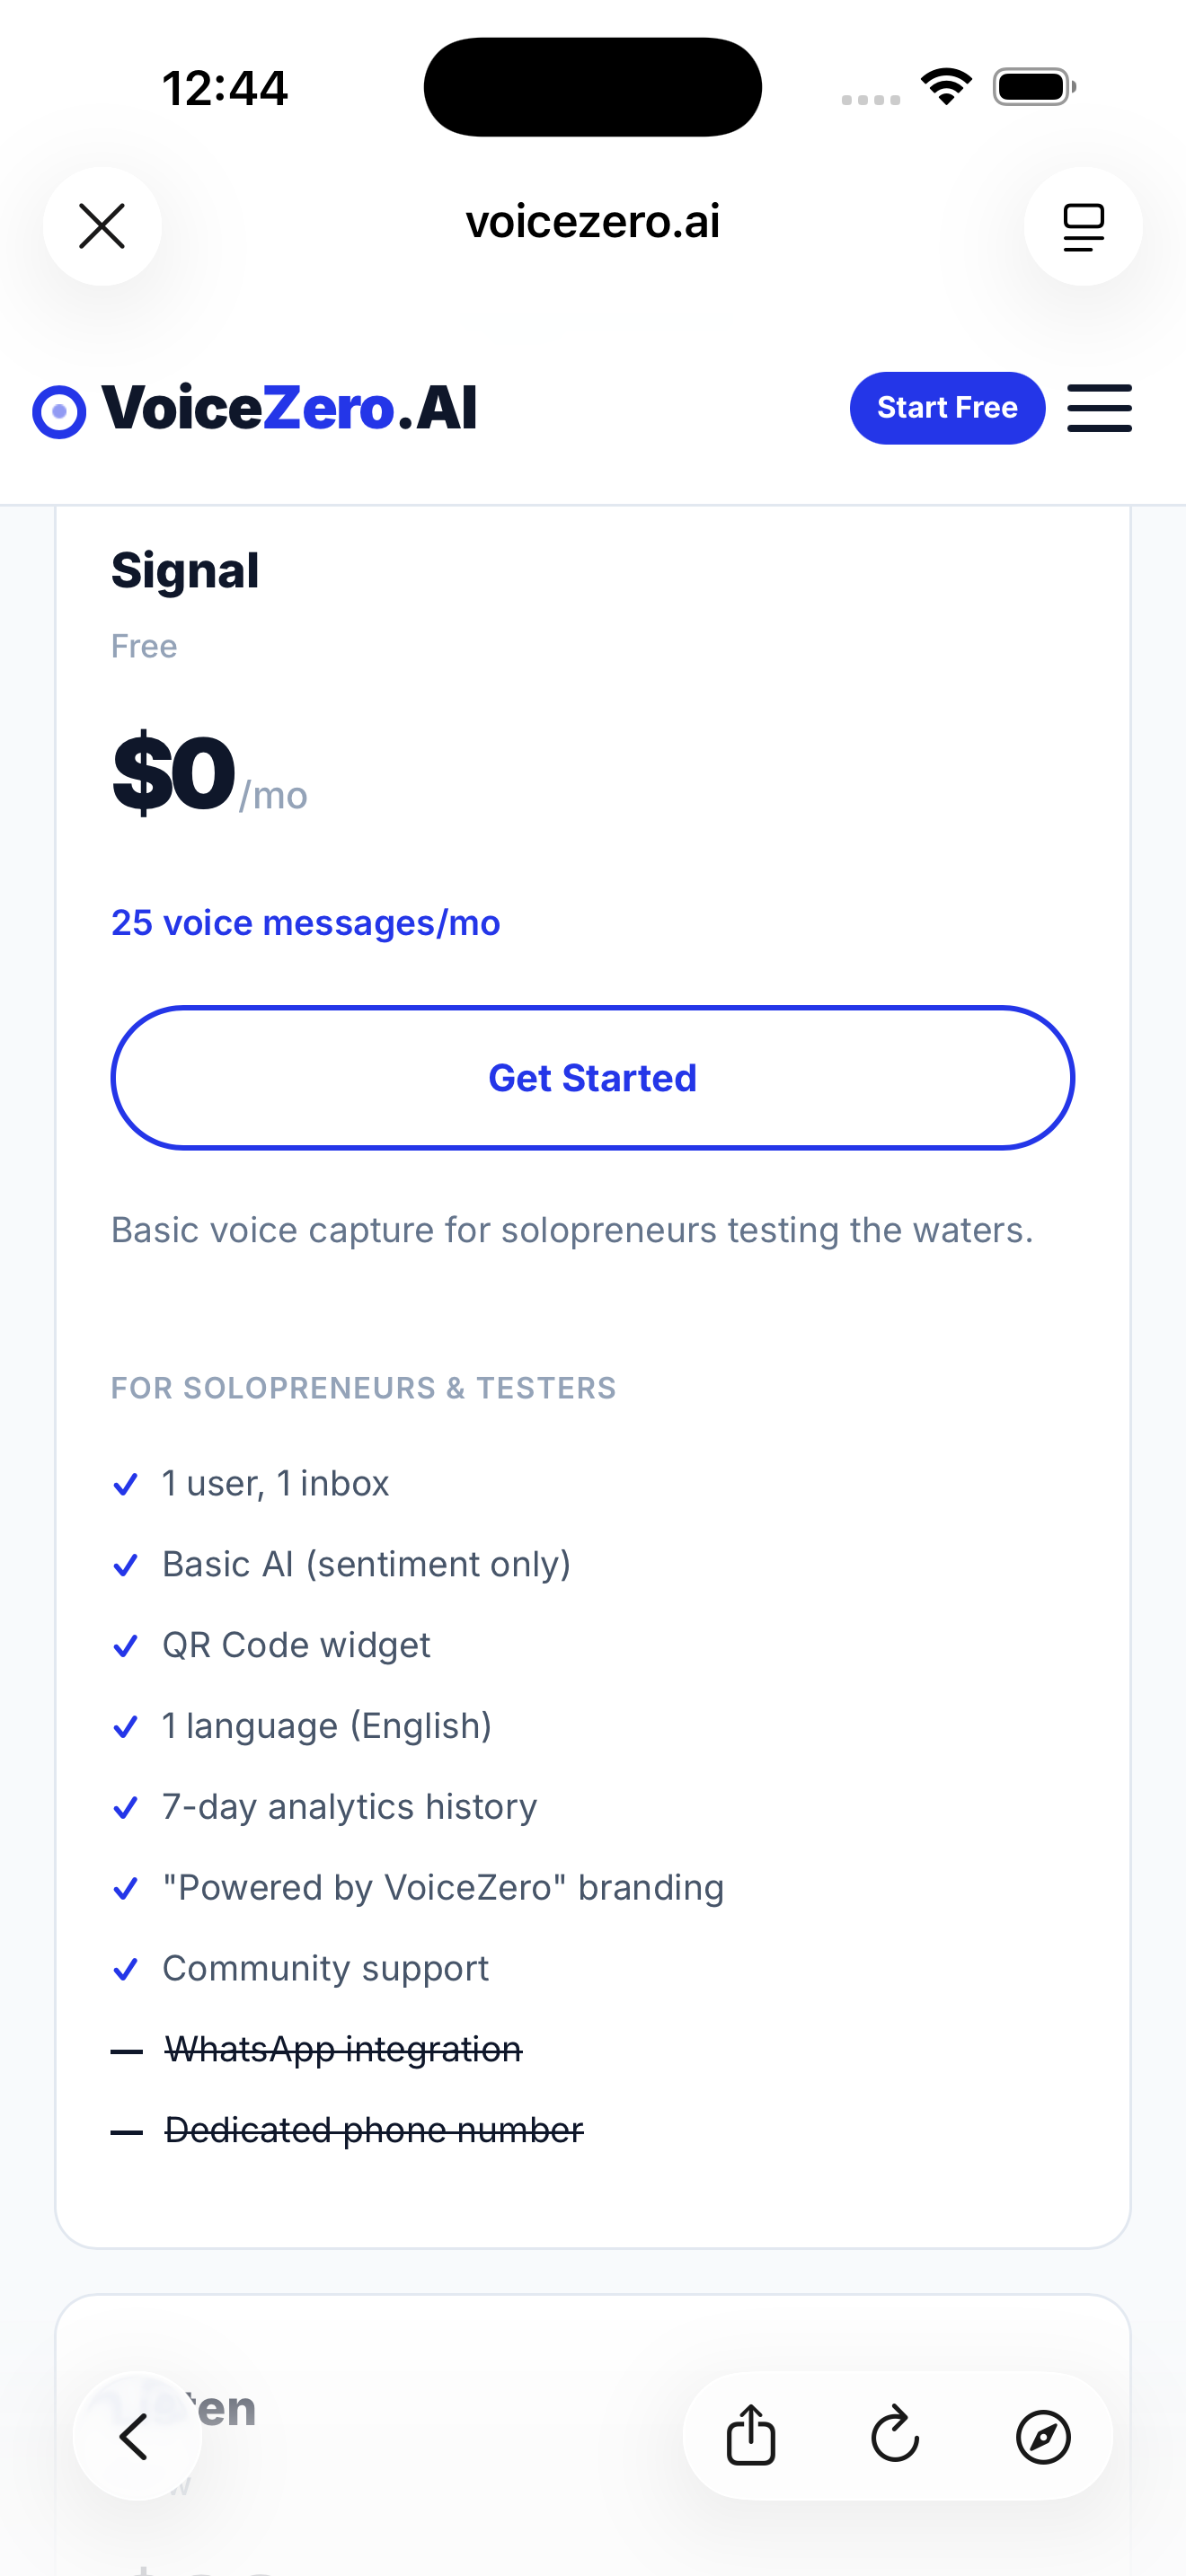
Task: Tap the reader-view icon beside voicezero.ai
Action: (1083, 226)
